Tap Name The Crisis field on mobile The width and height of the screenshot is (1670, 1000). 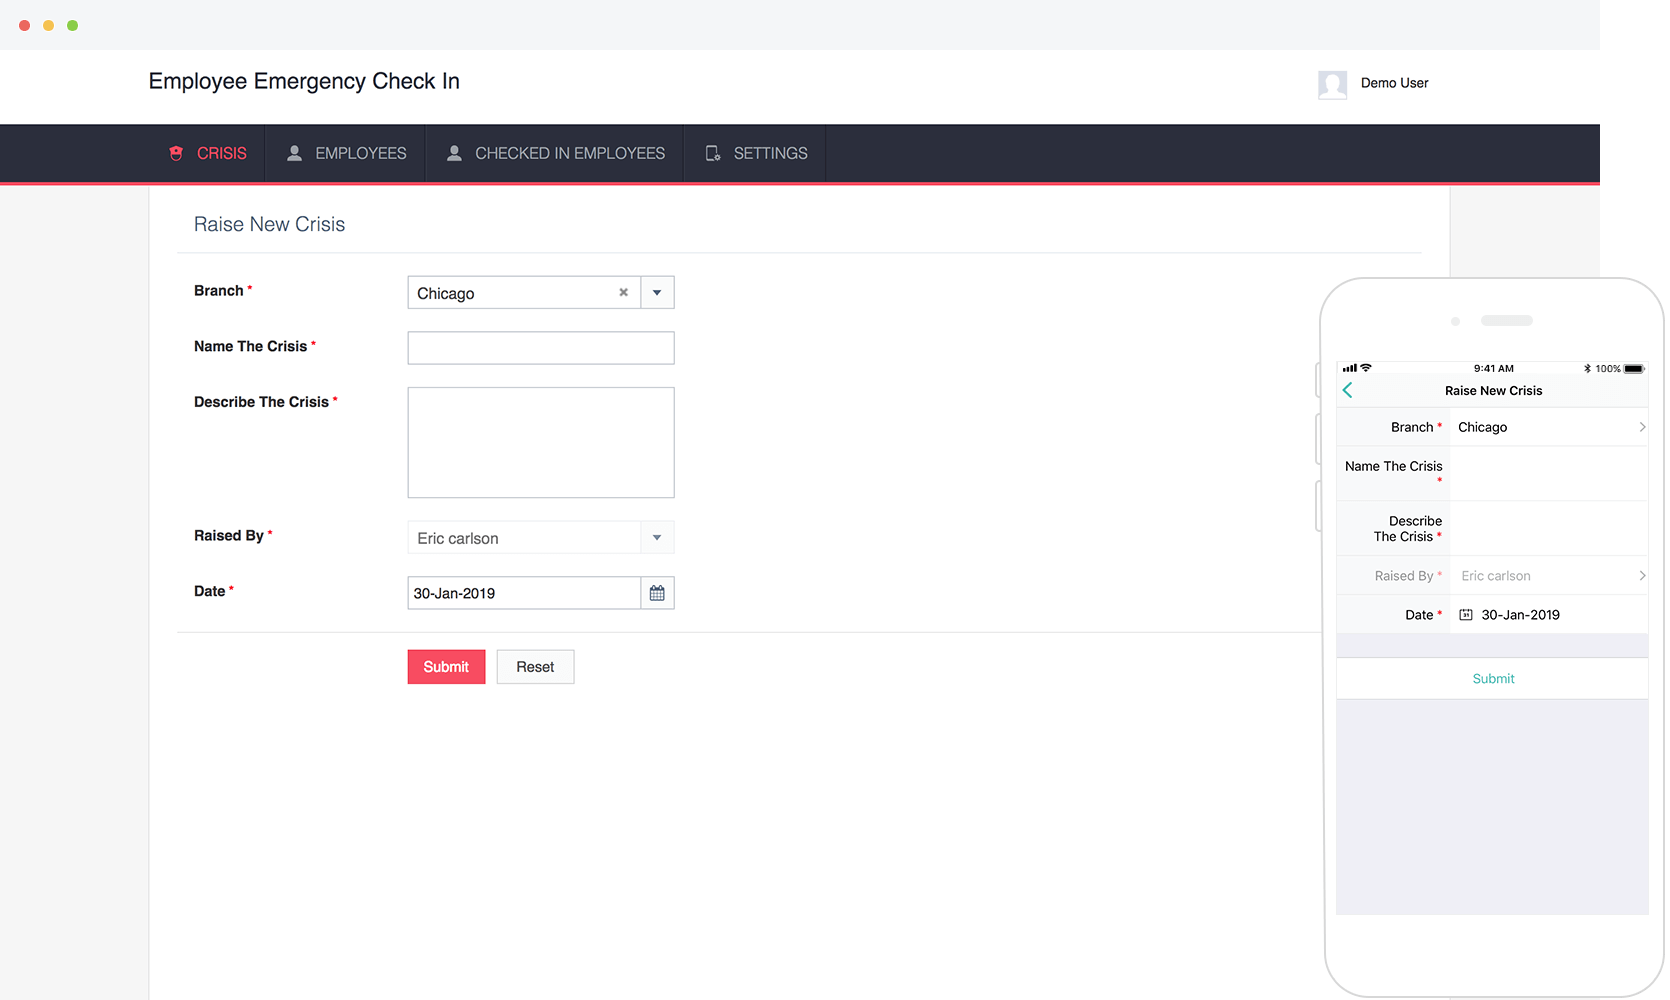tap(1548, 473)
